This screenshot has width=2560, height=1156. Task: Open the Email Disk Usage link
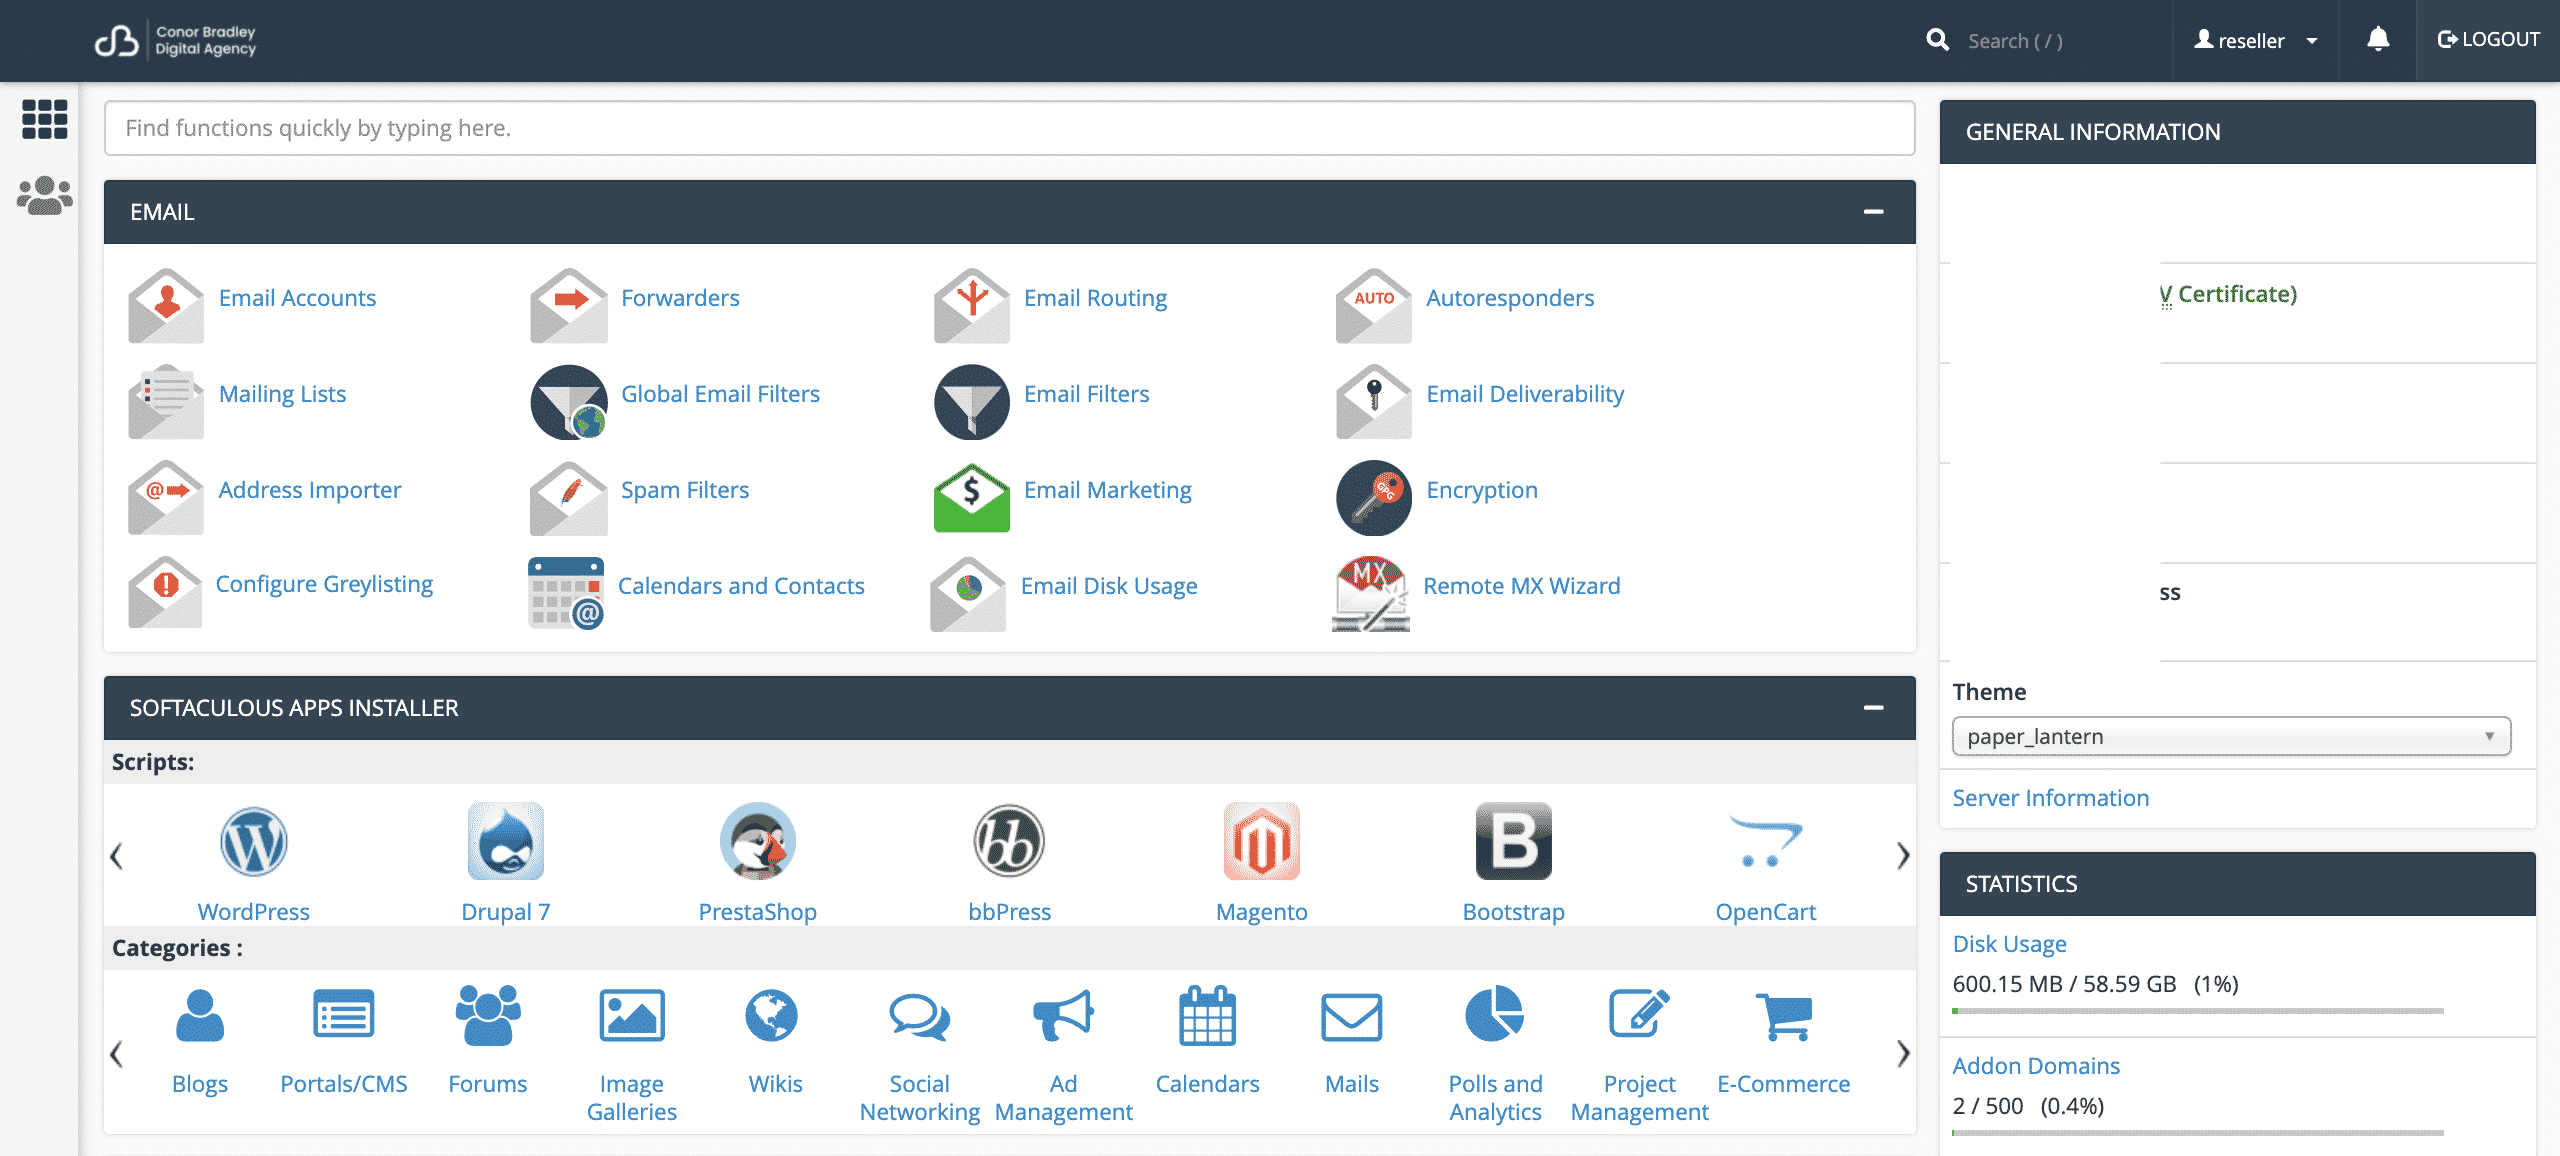[x=1109, y=586]
